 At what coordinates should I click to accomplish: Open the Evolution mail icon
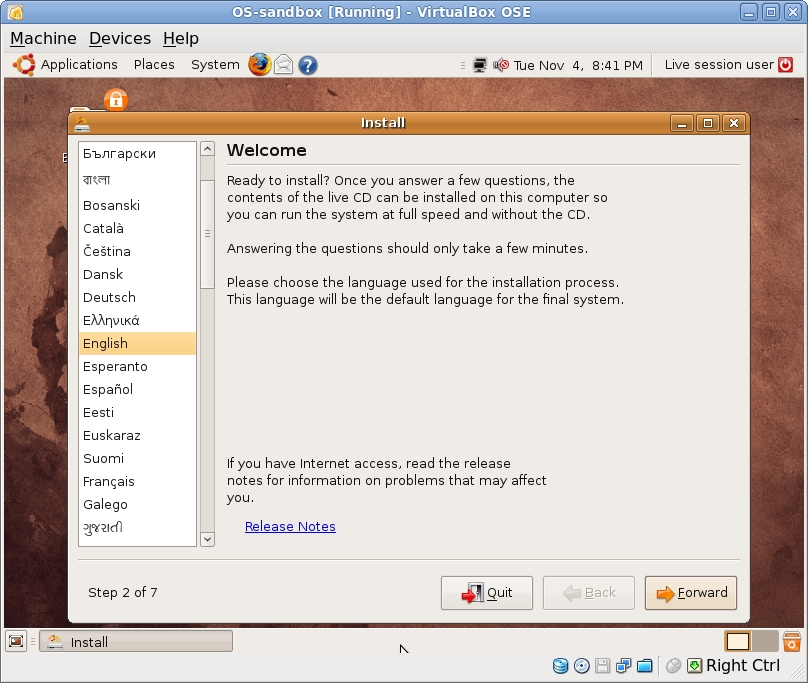click(x=283, y=65)
